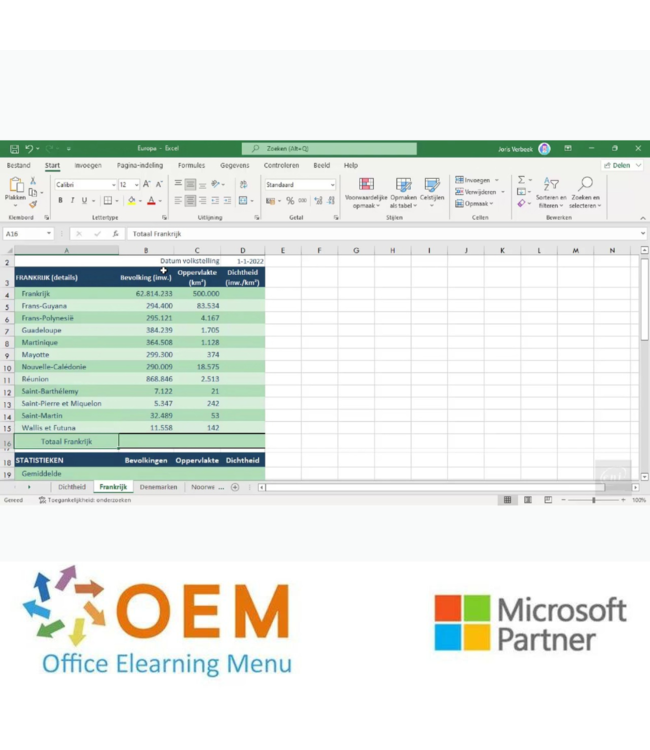Click the Fill down icon in Bewerken
The height and width of the screenshot is (750, 650).
click(521, 192)
